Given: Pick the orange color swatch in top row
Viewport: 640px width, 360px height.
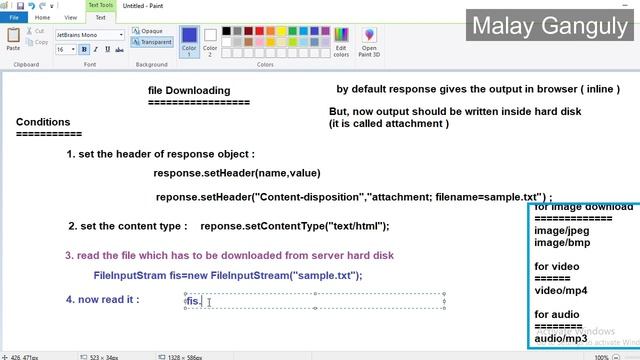Looking at the screenshot, I should click(271, 31).
